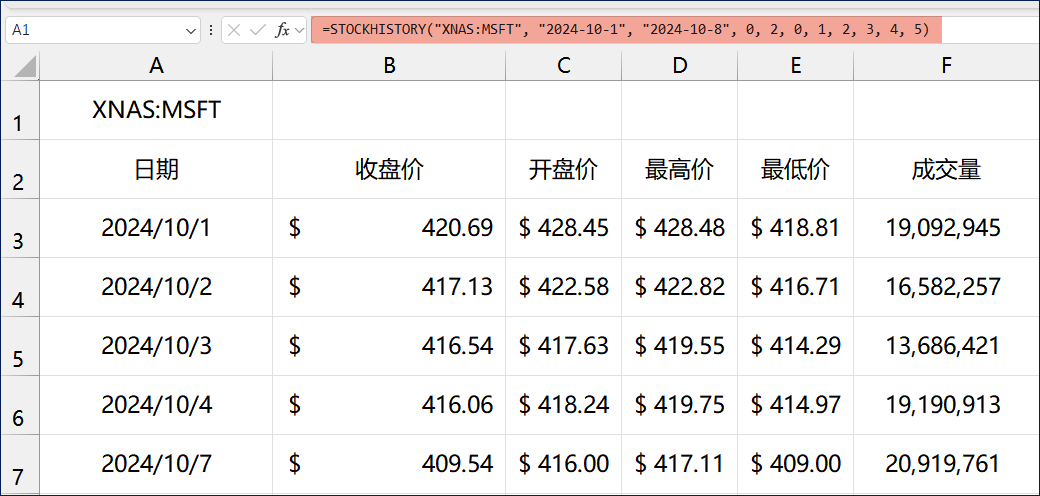This screenshot has width=1040, height=496.
Task: Expand the Name Box dropdown arrow
Action: [x=191, y=31]
